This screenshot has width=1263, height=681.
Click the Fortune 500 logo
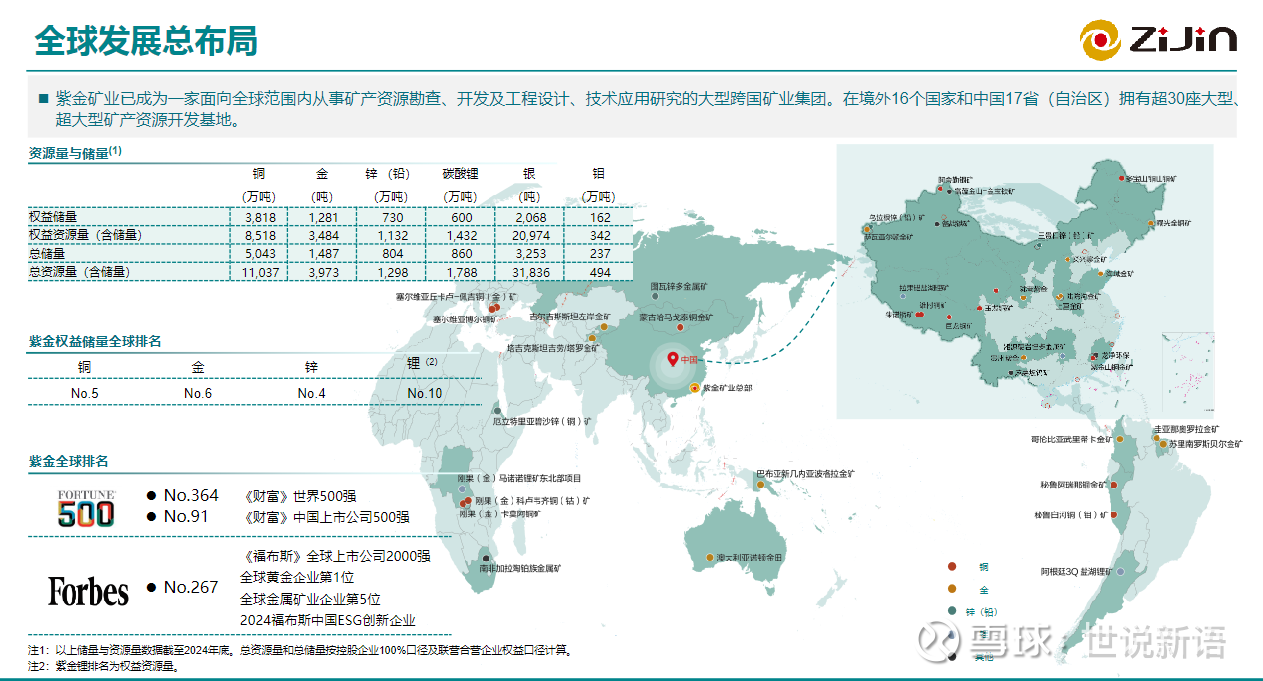[x=85, y=509]
